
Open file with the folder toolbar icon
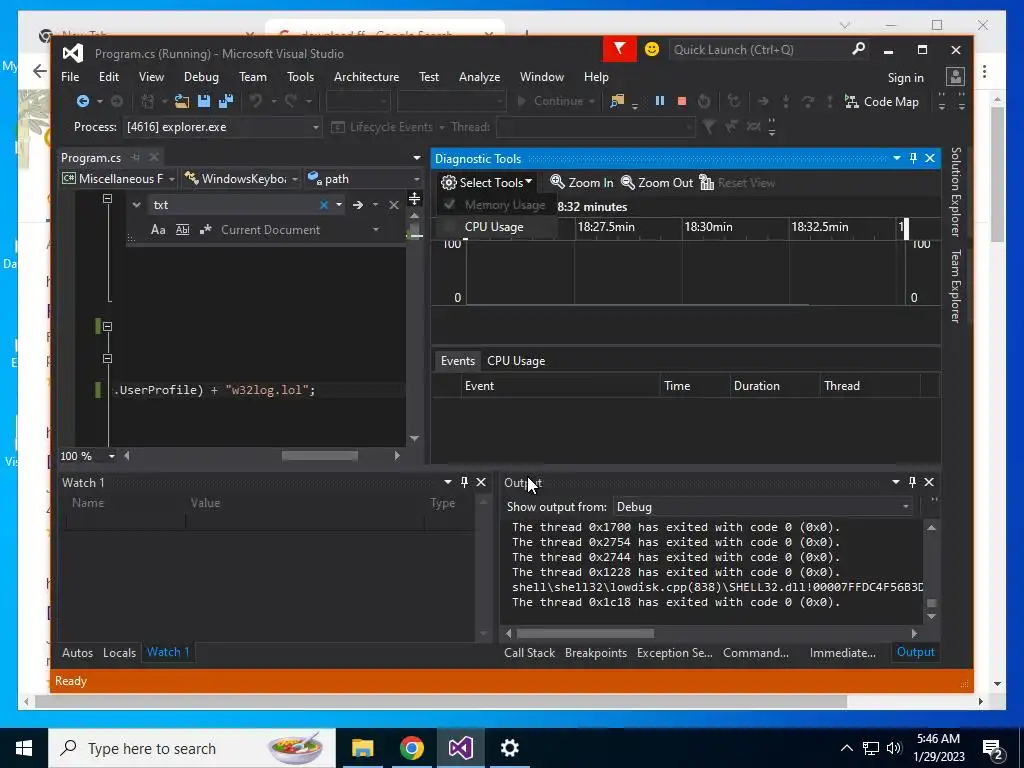[x=182, y=101]
